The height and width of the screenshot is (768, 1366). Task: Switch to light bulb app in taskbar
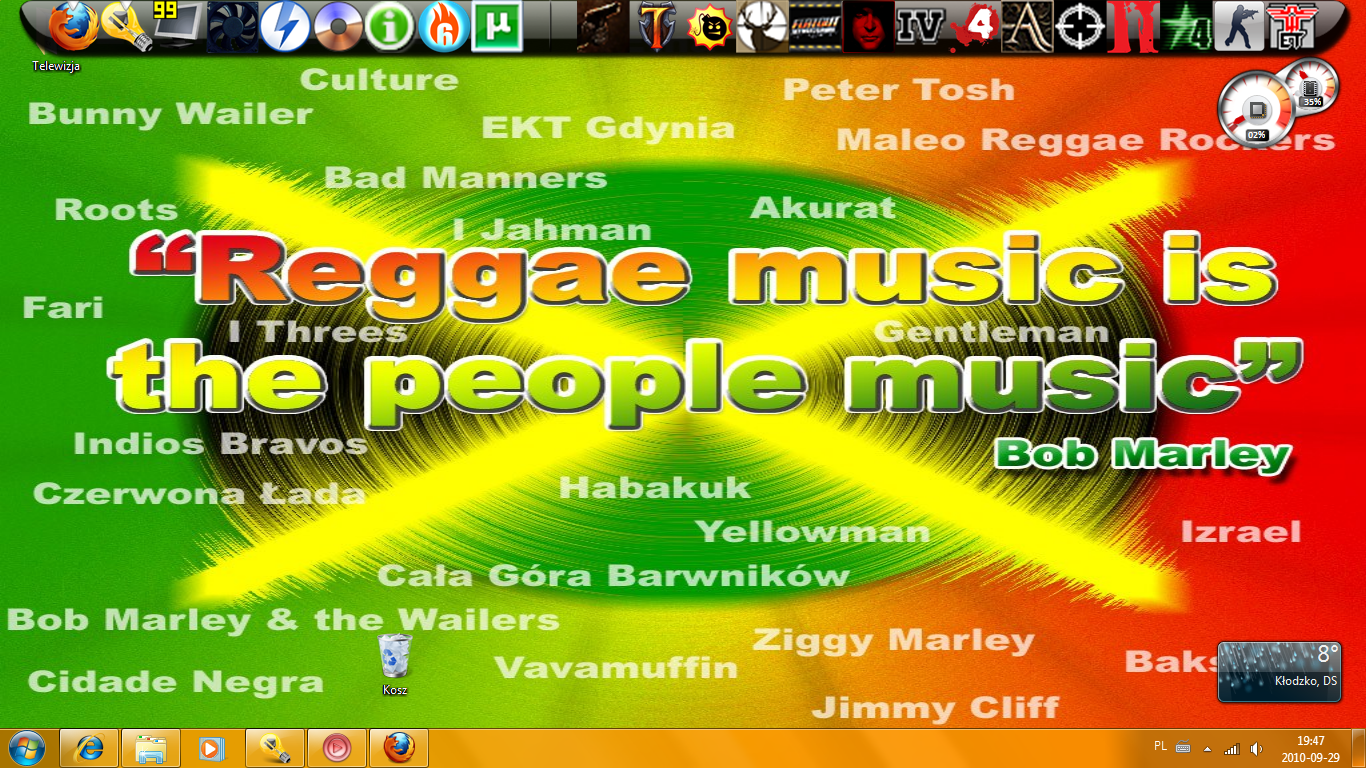pyautogui.click(x=275, y=748)
